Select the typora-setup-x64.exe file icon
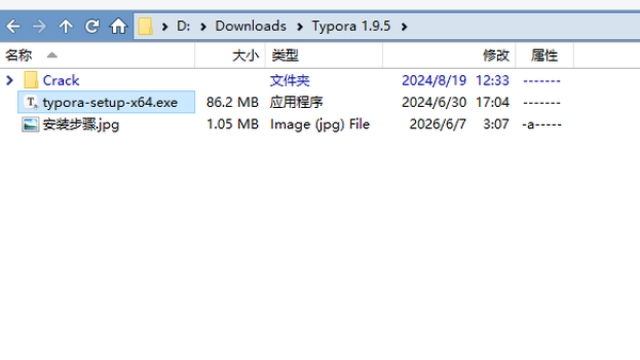 [31, 102]
